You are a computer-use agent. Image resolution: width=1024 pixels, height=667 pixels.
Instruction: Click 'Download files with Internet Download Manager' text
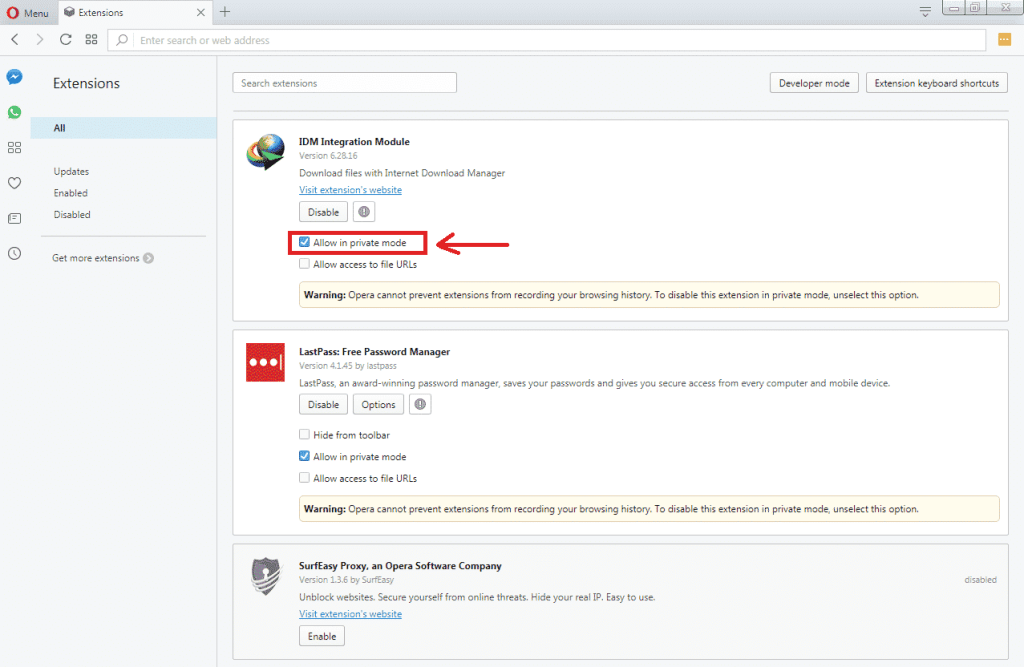[x=402, y=173]
